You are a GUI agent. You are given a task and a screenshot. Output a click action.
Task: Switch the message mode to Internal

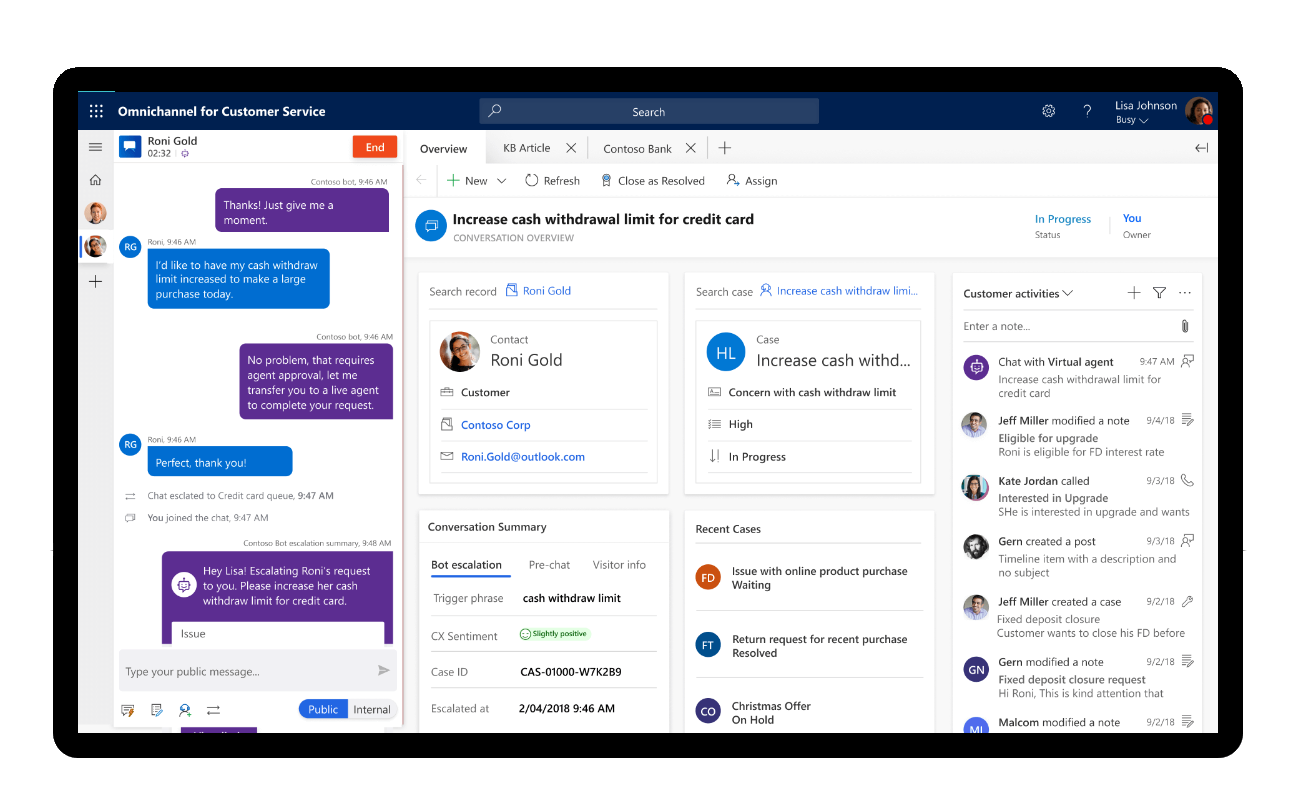(x=371, y=708)
